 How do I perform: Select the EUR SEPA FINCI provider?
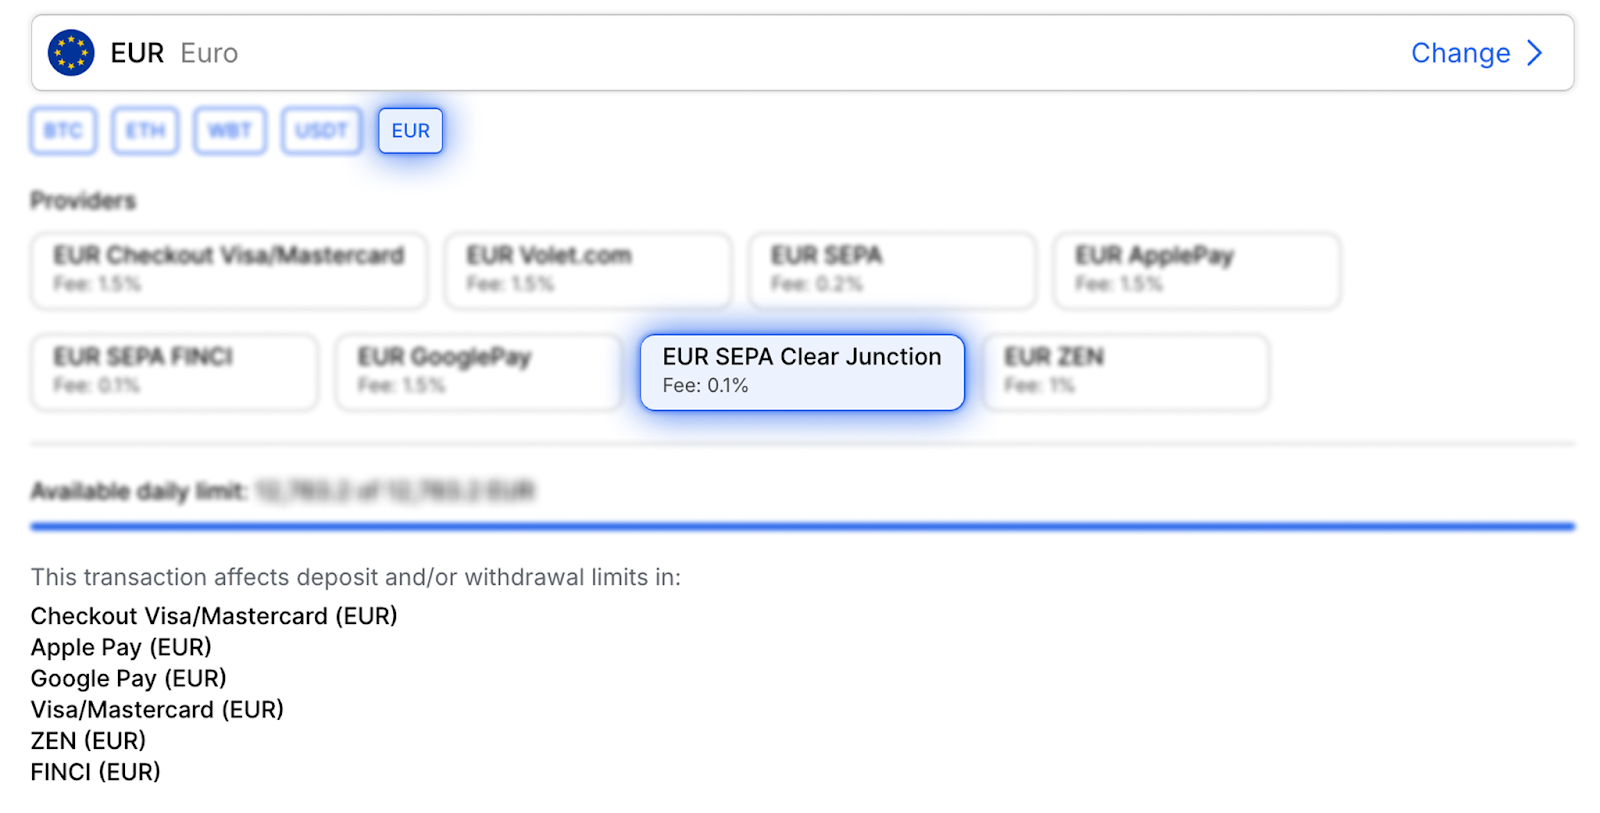point(174,372)
